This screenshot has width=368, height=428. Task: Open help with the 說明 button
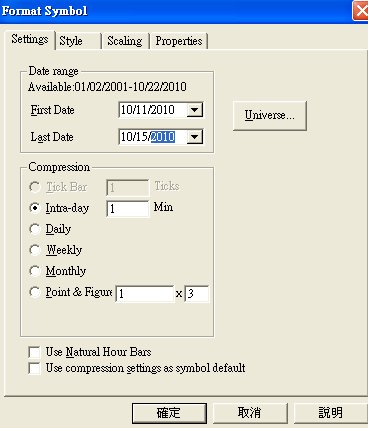coord(331,413)
